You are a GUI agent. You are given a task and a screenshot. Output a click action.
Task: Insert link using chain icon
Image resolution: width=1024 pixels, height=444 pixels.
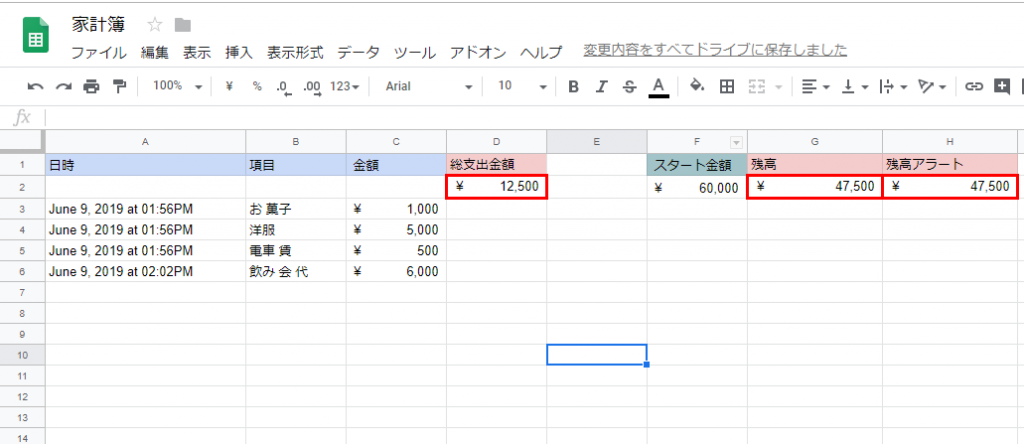[x=974, y=86]
